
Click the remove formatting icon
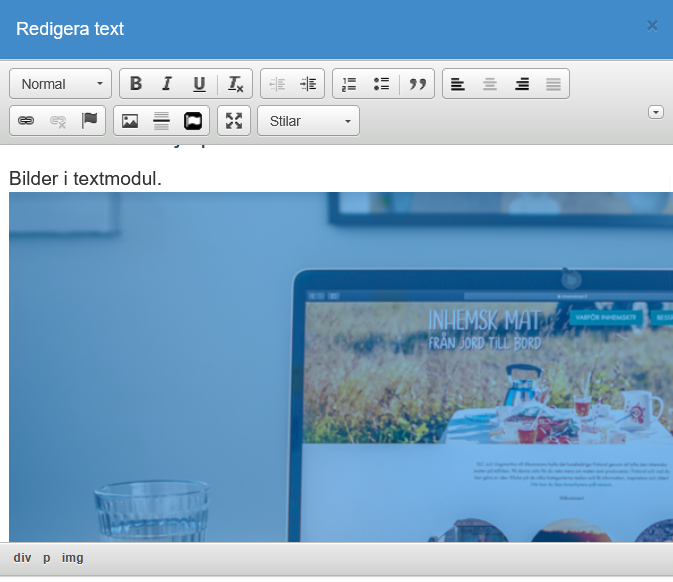click(x=235, y=84)
